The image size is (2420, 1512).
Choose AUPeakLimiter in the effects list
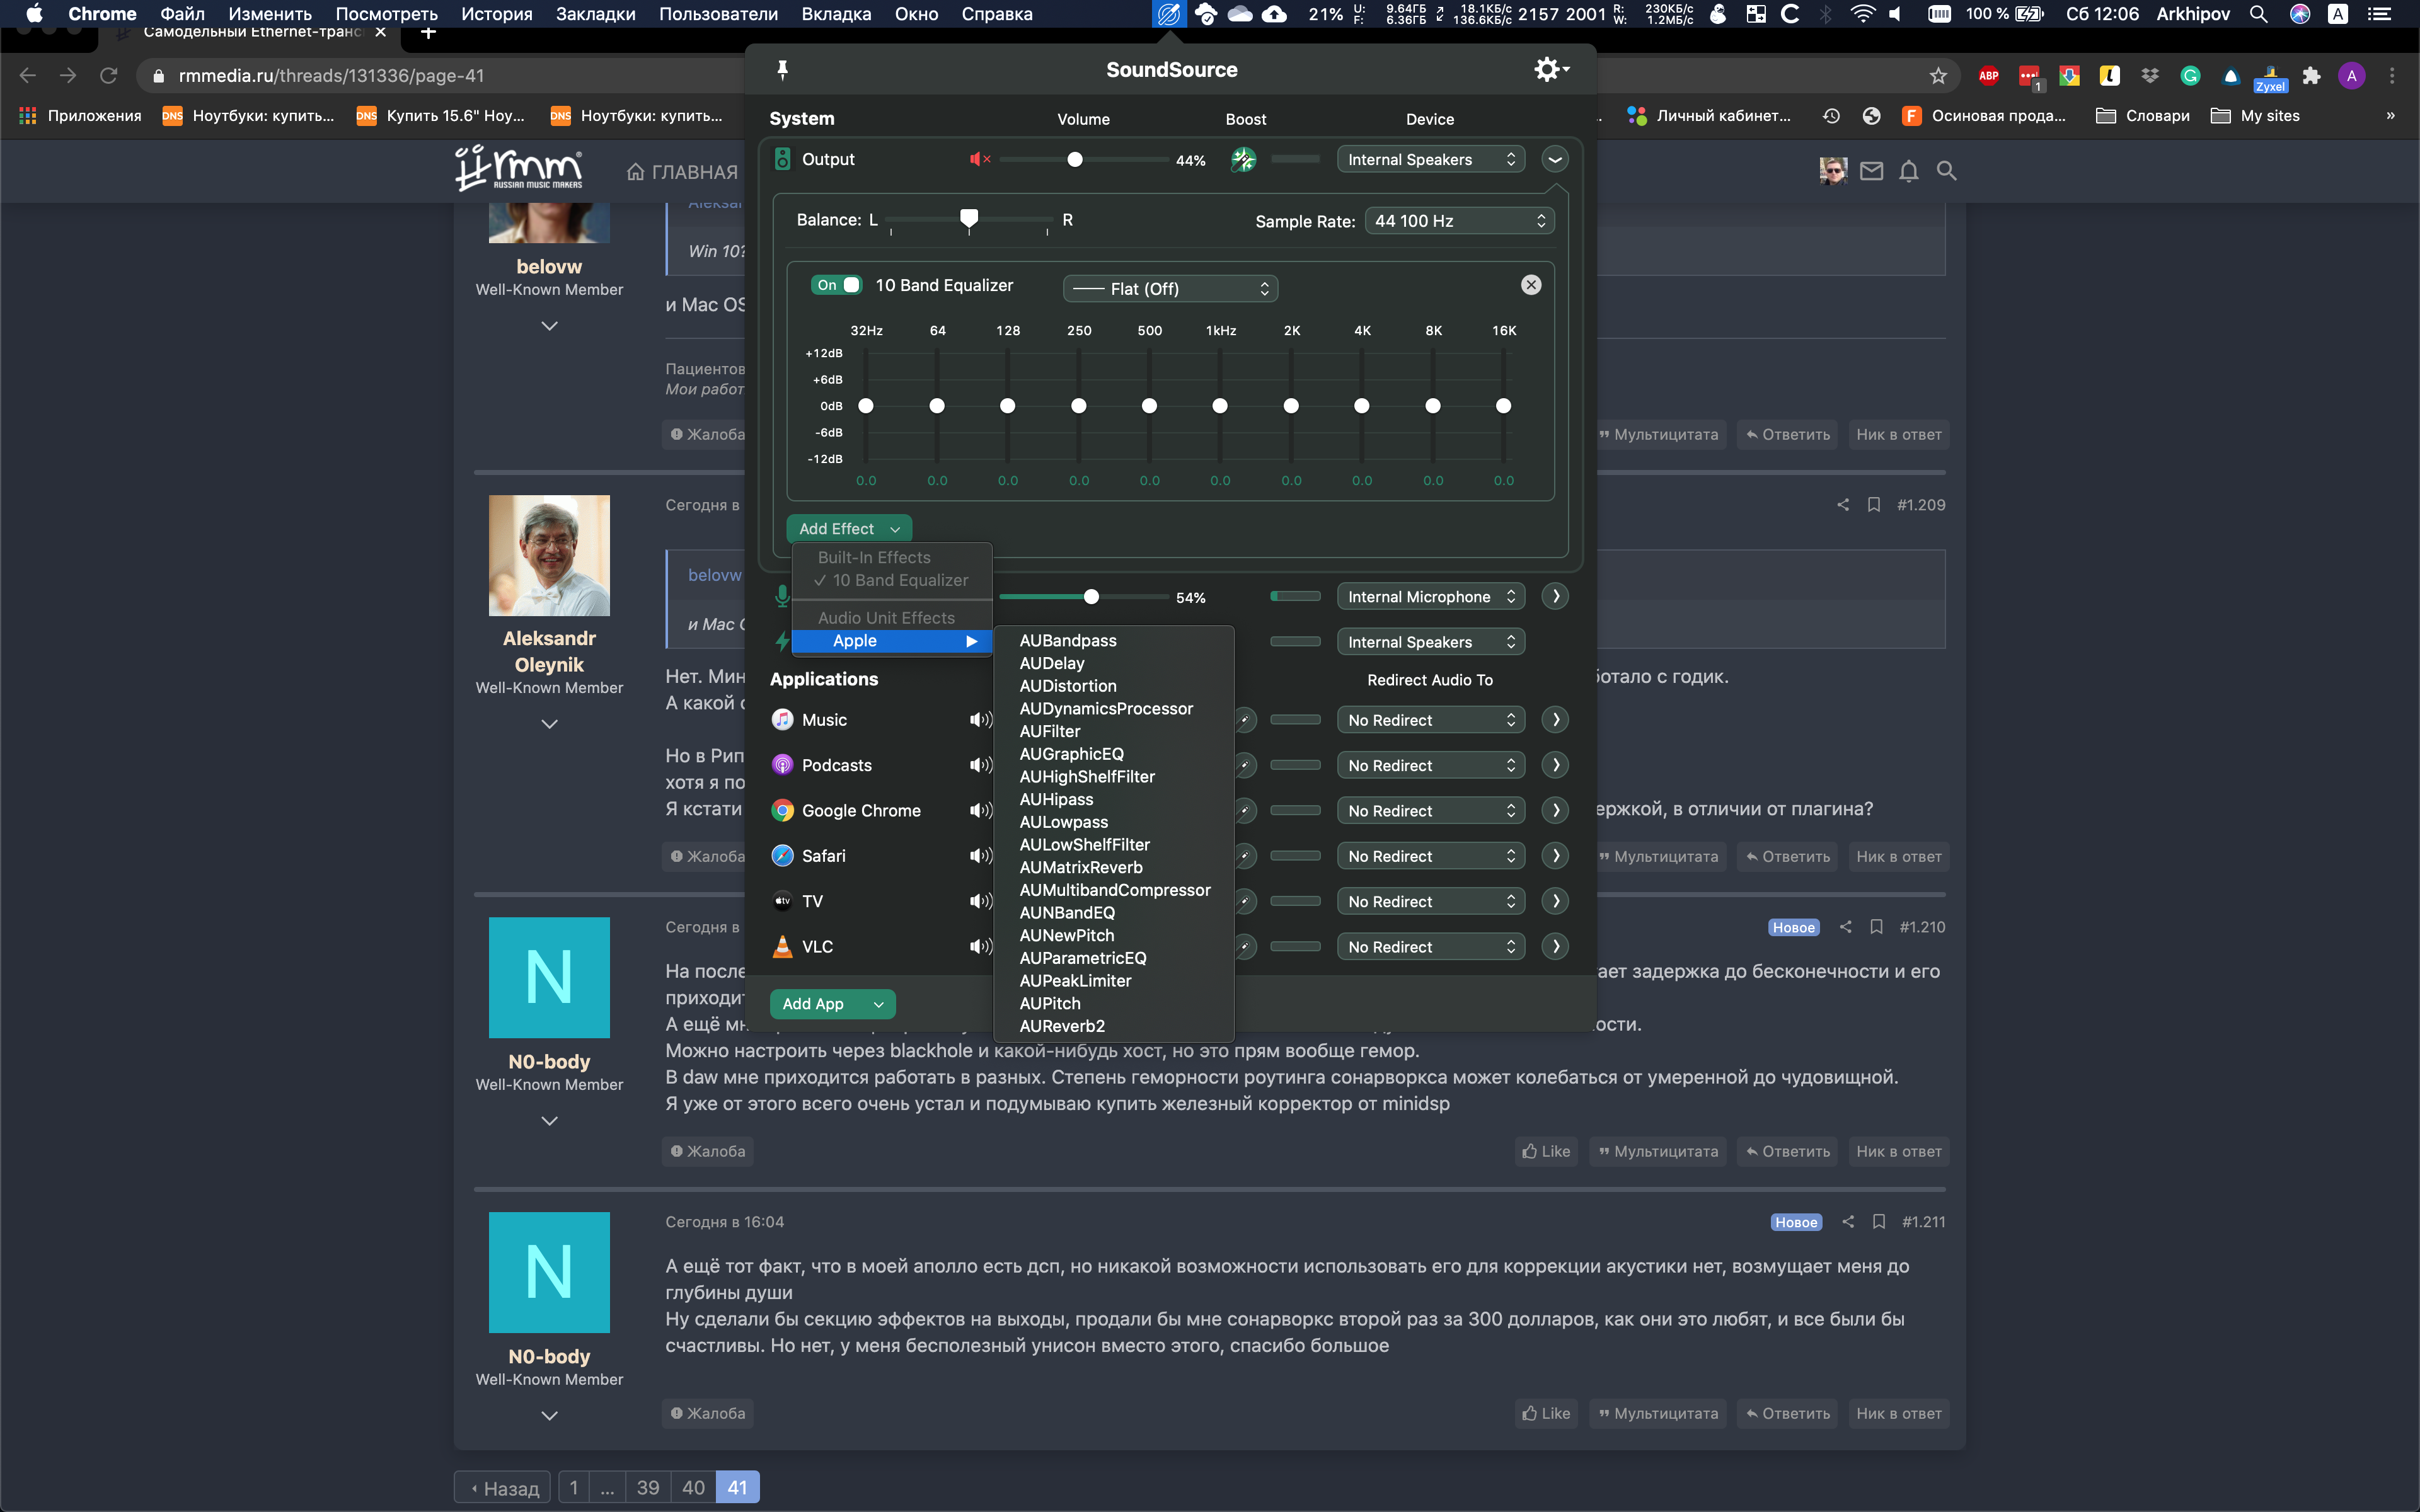tap(1075, 981)
